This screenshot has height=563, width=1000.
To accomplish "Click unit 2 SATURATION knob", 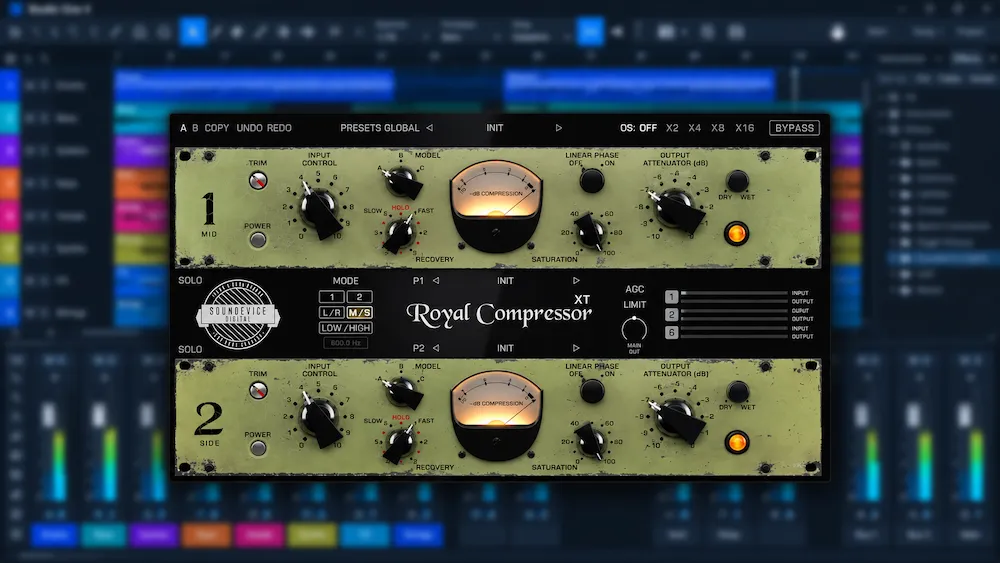I will [x=591, y=440].
